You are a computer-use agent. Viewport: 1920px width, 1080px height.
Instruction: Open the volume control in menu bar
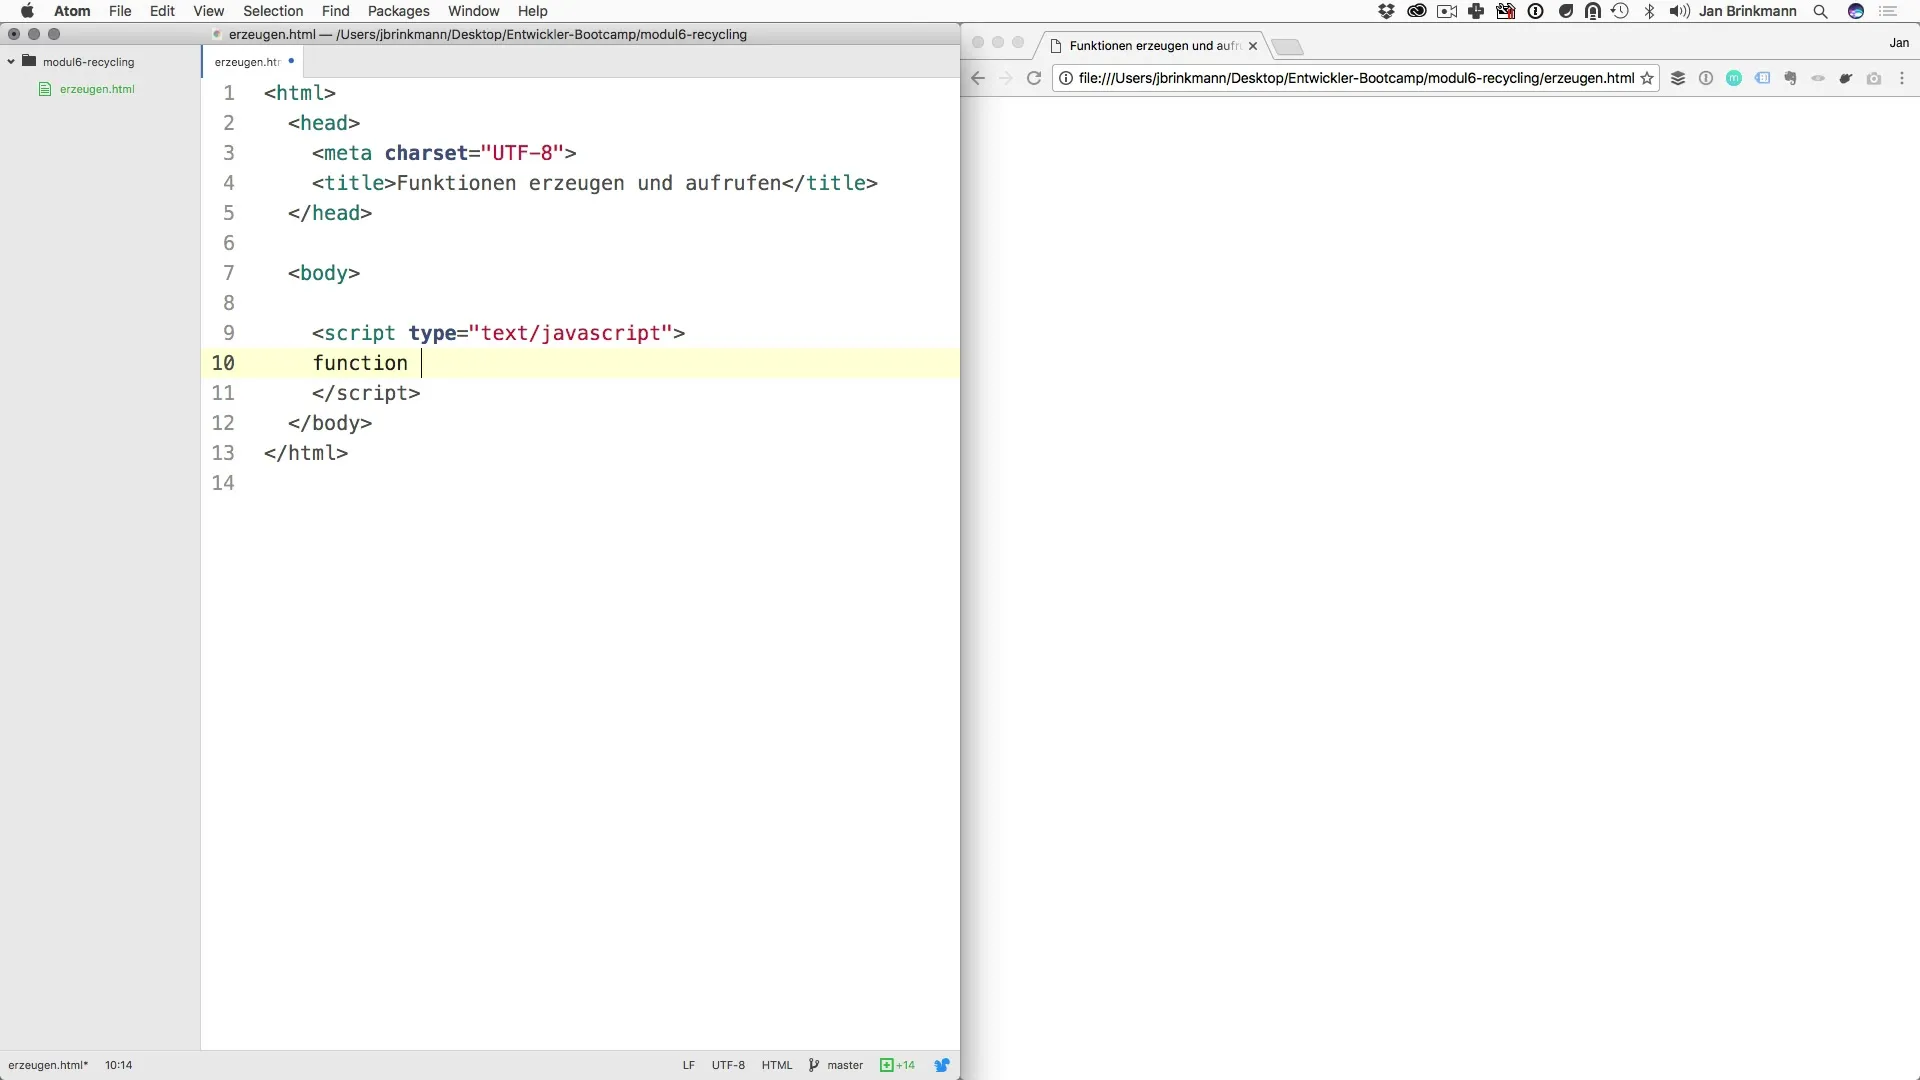(x=1679, y=11)
